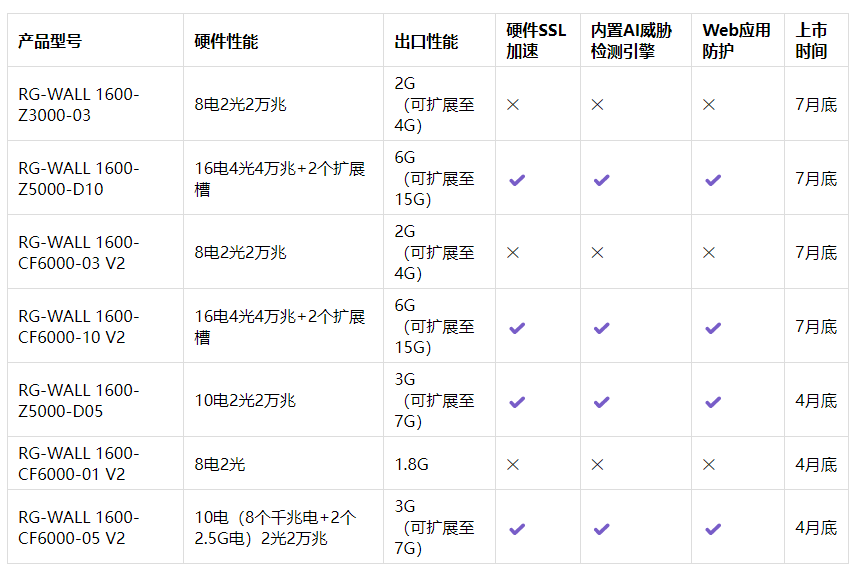The width and height of the screenshot is (854, 571).
Task: Click SSL check mark in CF6000-10 V2 row
Action: point(517,328)
